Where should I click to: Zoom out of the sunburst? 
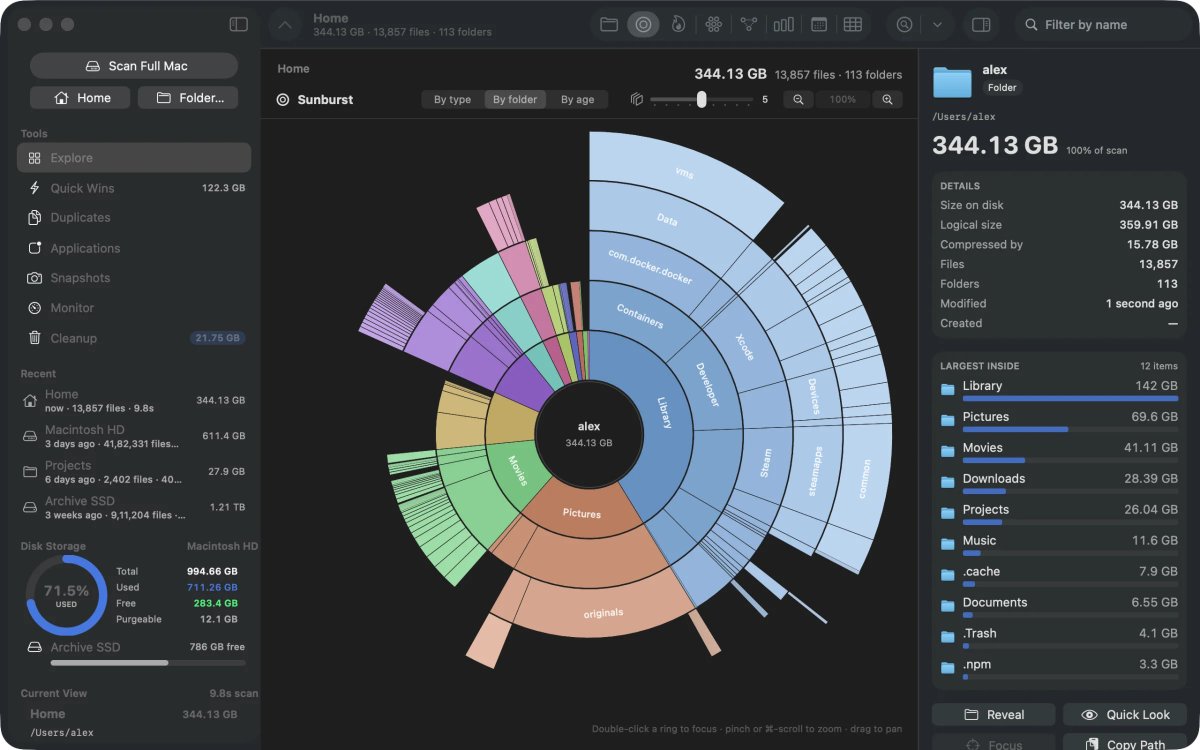pos(798,99)
